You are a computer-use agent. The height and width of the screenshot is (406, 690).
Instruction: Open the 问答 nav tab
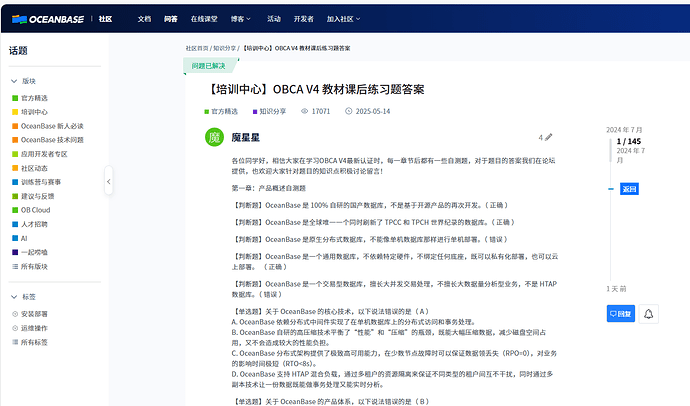pyautogui.click(x=171, y=19)
